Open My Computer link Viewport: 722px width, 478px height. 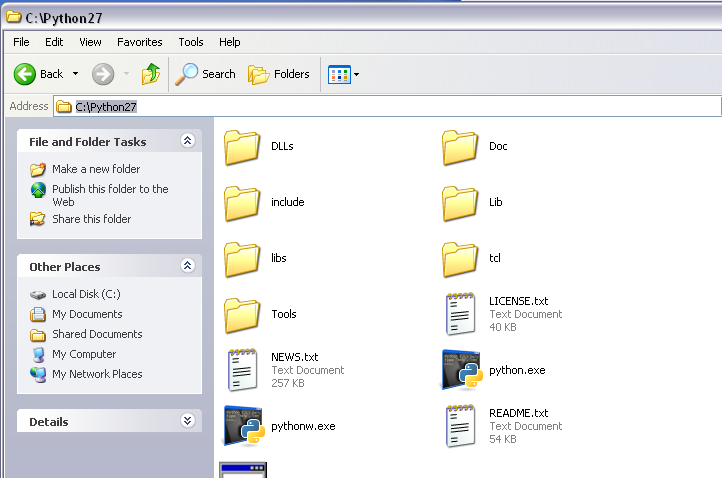(x=84, y=354)
